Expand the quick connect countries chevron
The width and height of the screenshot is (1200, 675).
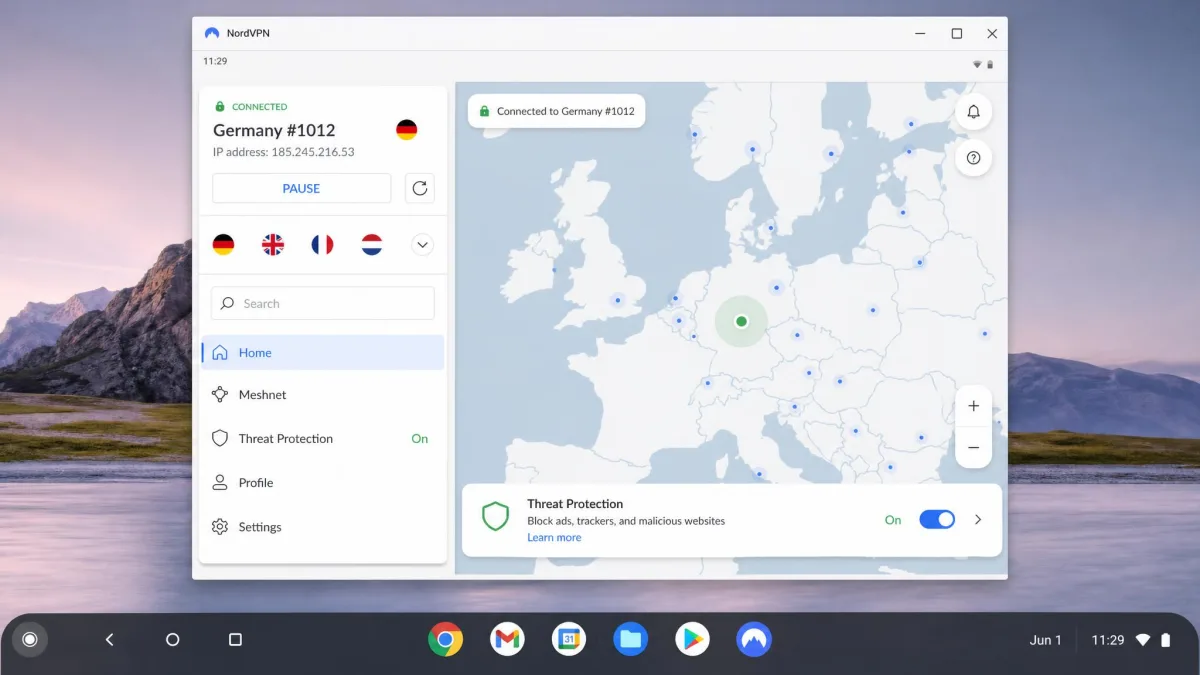(x=422, y=244)
